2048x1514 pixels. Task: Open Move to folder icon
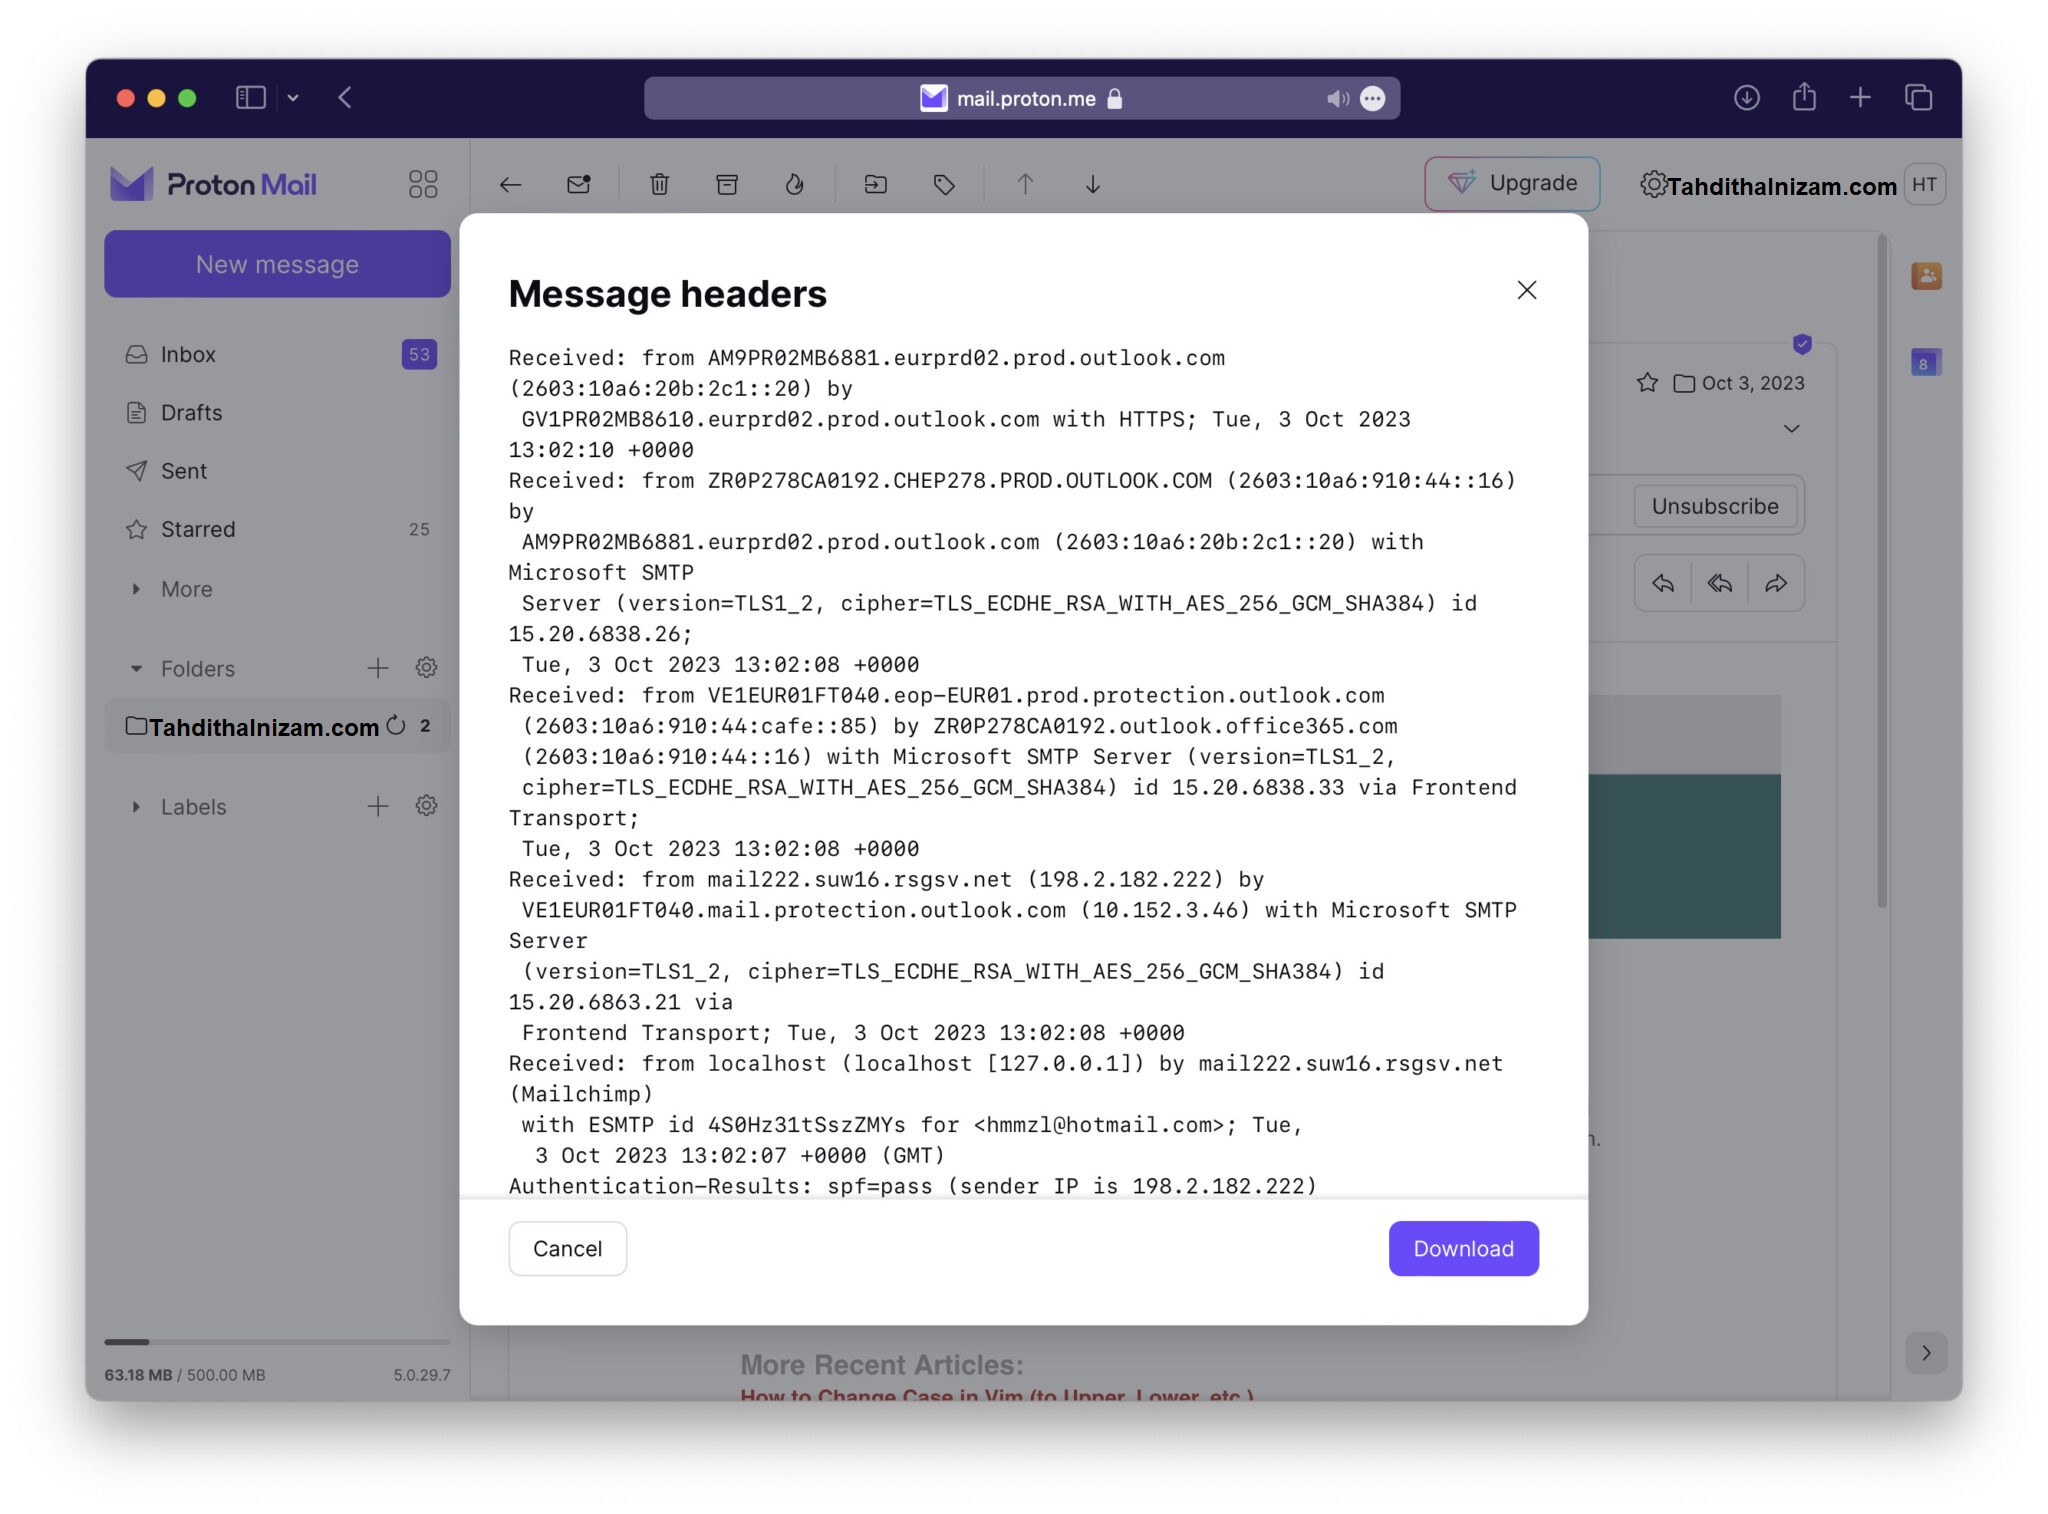[876, 184]
